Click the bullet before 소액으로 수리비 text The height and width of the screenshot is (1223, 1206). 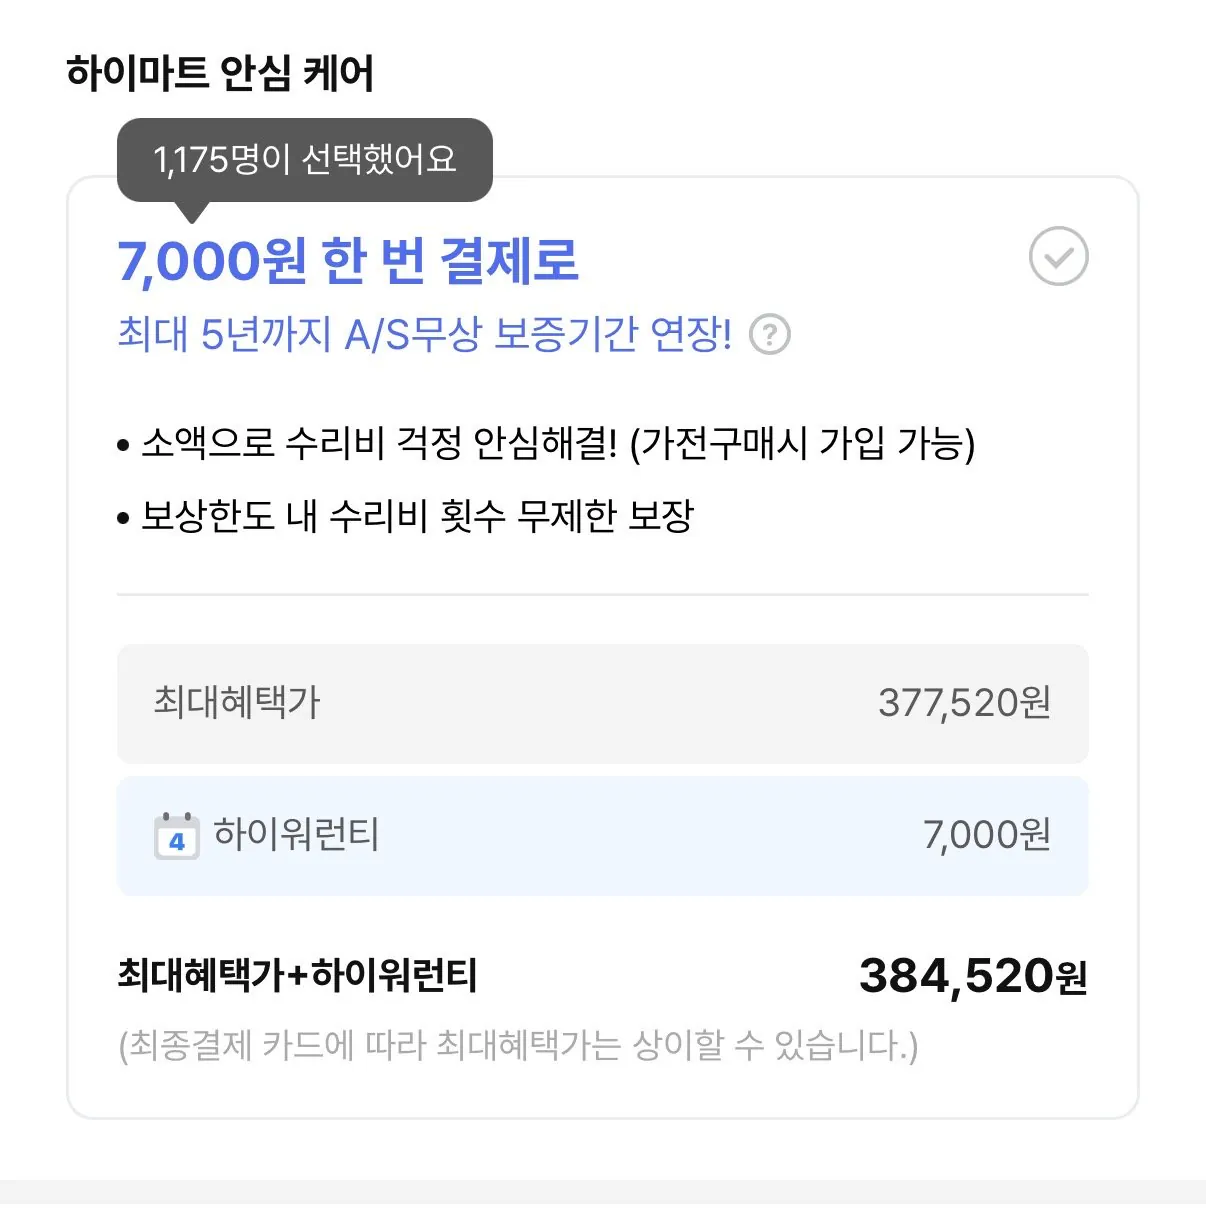[x=124, y=443]
